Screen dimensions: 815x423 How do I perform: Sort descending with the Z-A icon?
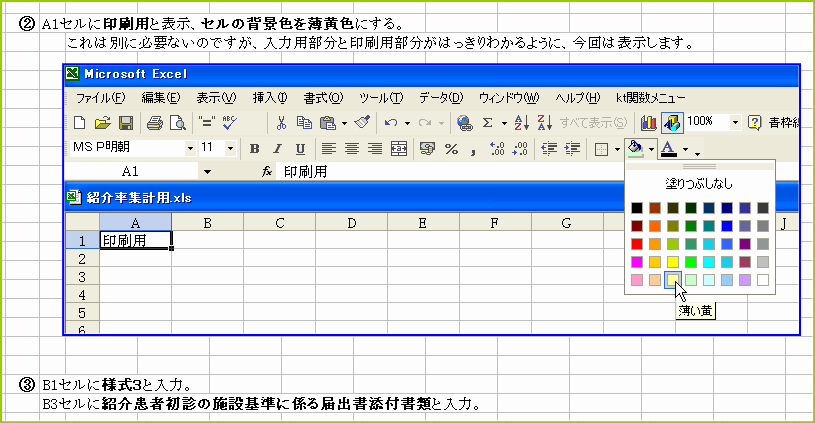[x=544, y=123]
